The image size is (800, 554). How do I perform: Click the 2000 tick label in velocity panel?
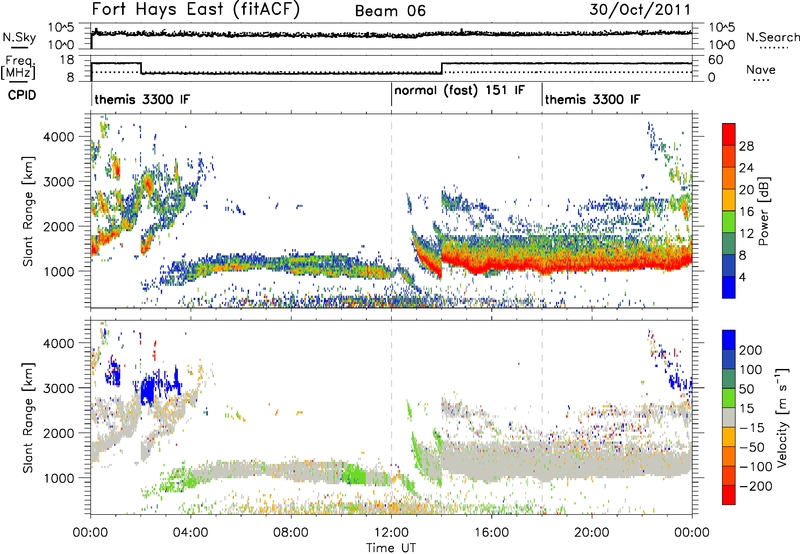[x=59, y=433]
